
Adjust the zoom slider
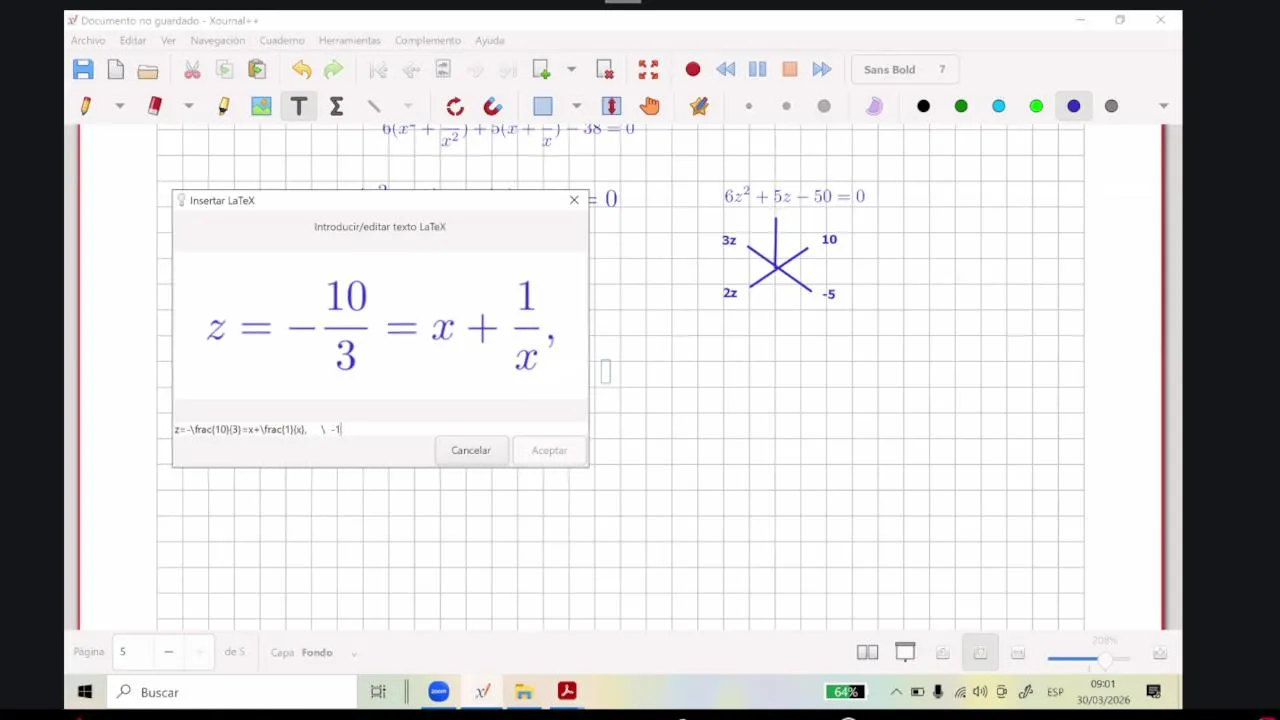click(1088, 658)
